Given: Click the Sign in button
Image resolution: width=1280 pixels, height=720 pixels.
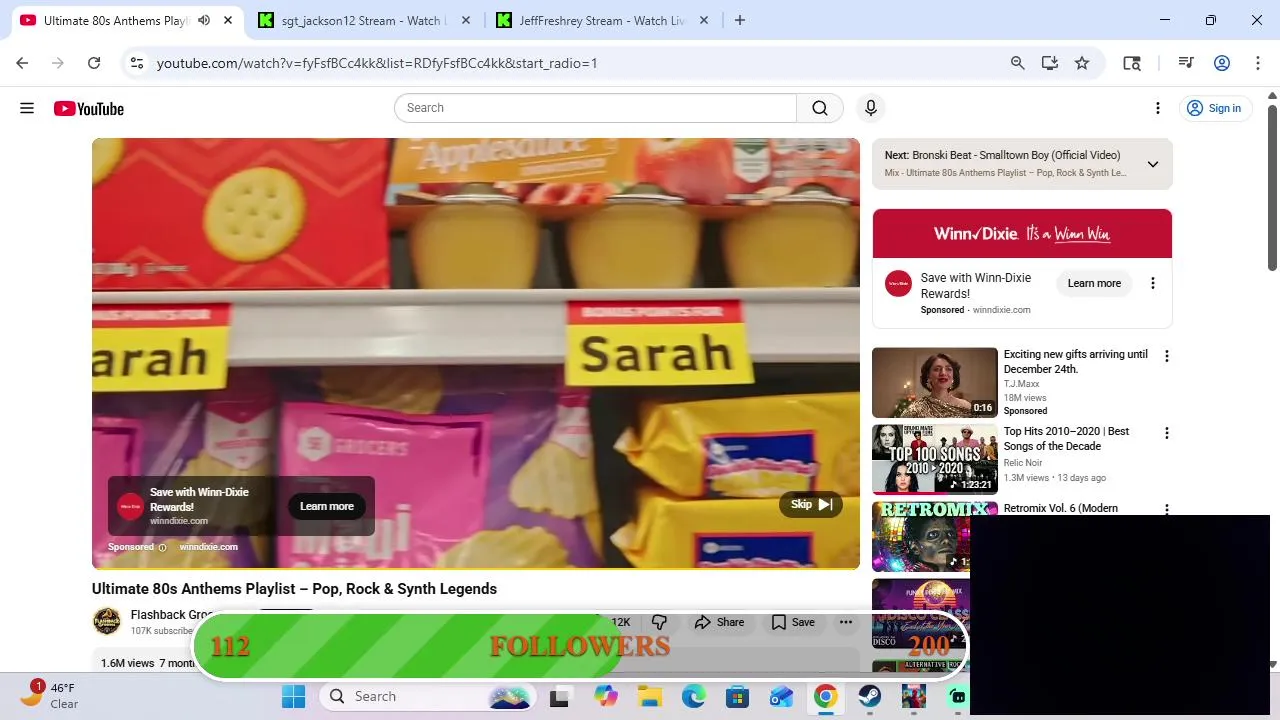Looking at the screenshot, I should coord(1214,108).
